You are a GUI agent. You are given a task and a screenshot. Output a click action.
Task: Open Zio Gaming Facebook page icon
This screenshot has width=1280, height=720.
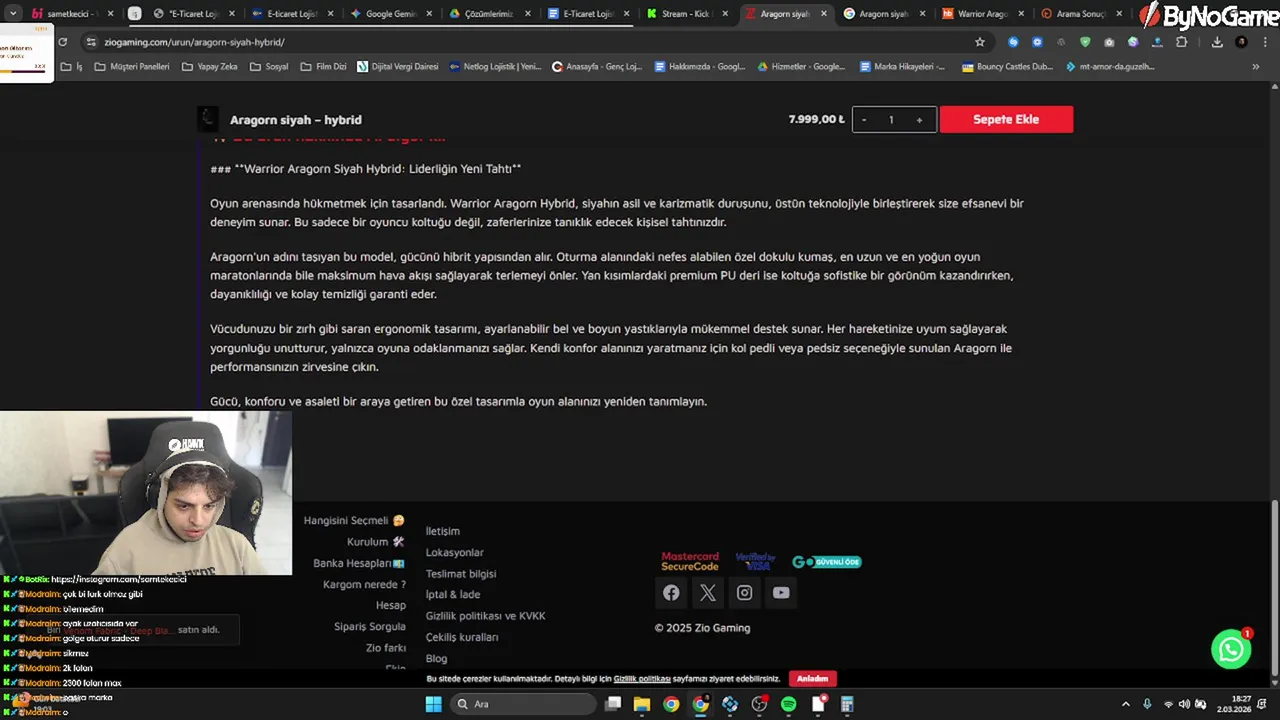coord(671,593)
